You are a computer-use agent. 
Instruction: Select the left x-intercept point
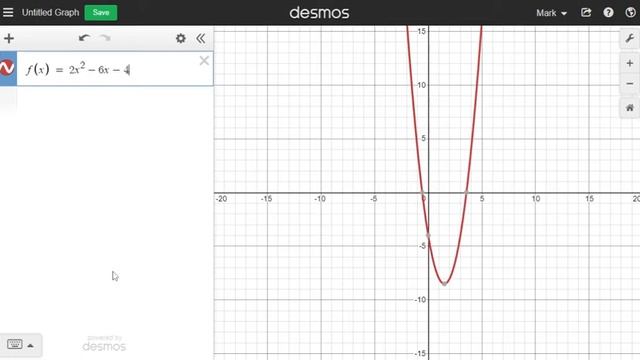(422, 192)
